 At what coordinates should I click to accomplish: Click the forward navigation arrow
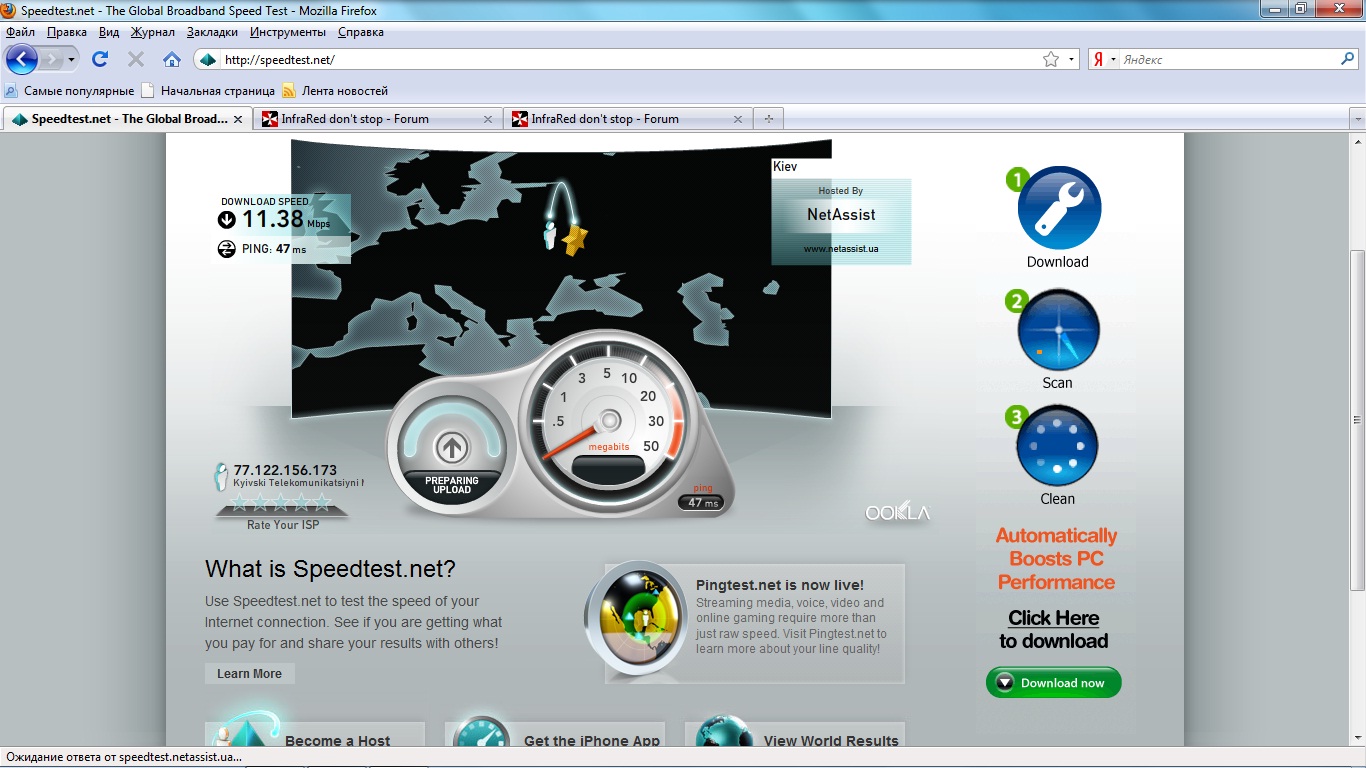(x=51, y=59)
